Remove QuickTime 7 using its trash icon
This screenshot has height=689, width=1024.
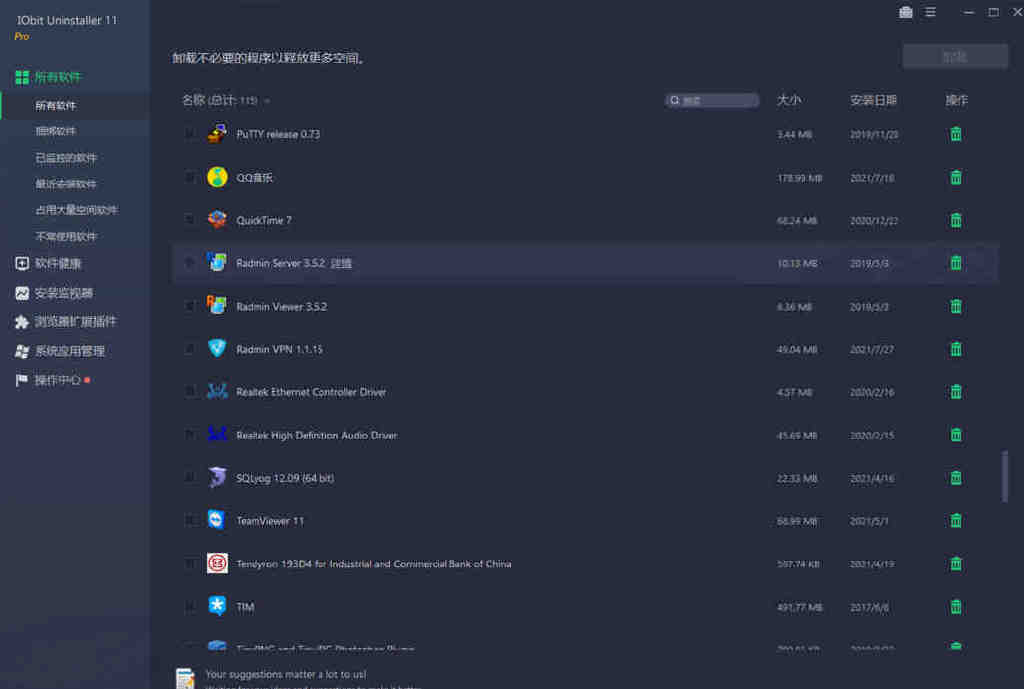pos(955,220)
